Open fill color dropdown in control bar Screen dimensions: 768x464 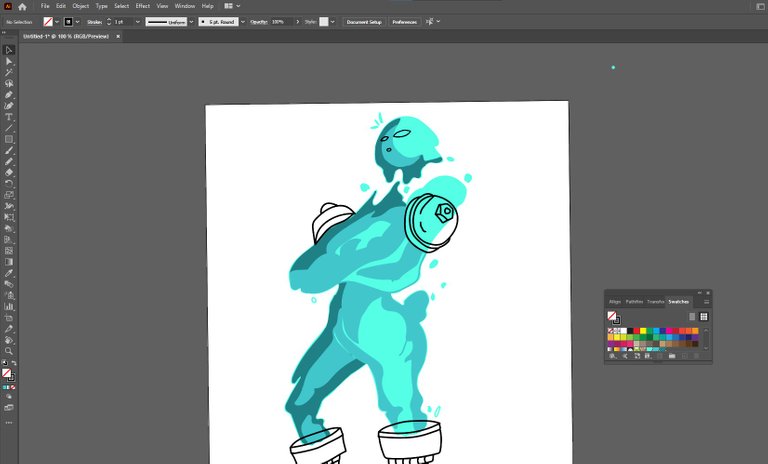click(57, 22)
